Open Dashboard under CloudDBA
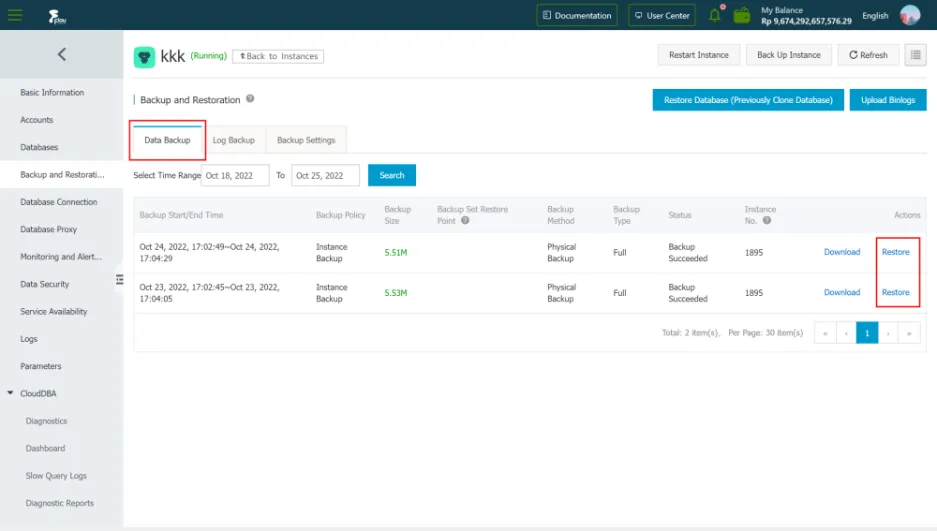Viewport: 937px width, 531px height. point(45,449)
